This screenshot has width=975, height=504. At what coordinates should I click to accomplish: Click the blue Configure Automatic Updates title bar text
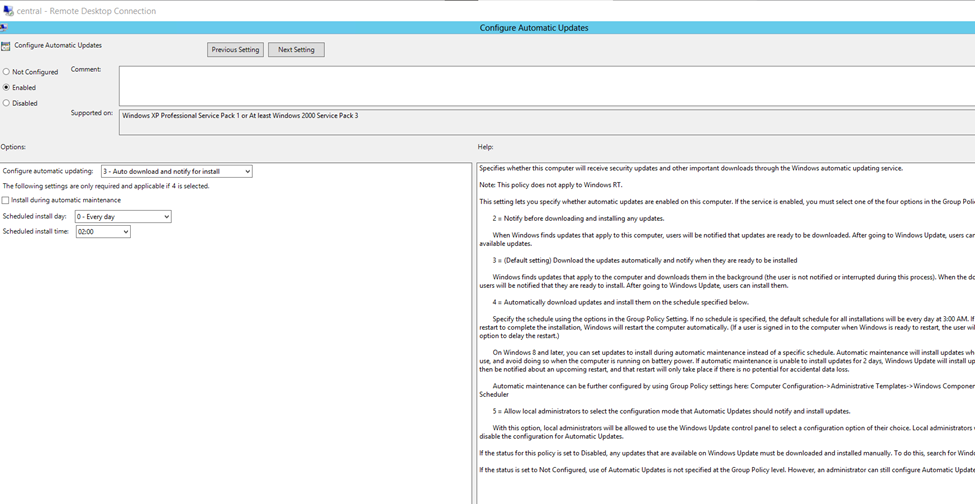534,28
